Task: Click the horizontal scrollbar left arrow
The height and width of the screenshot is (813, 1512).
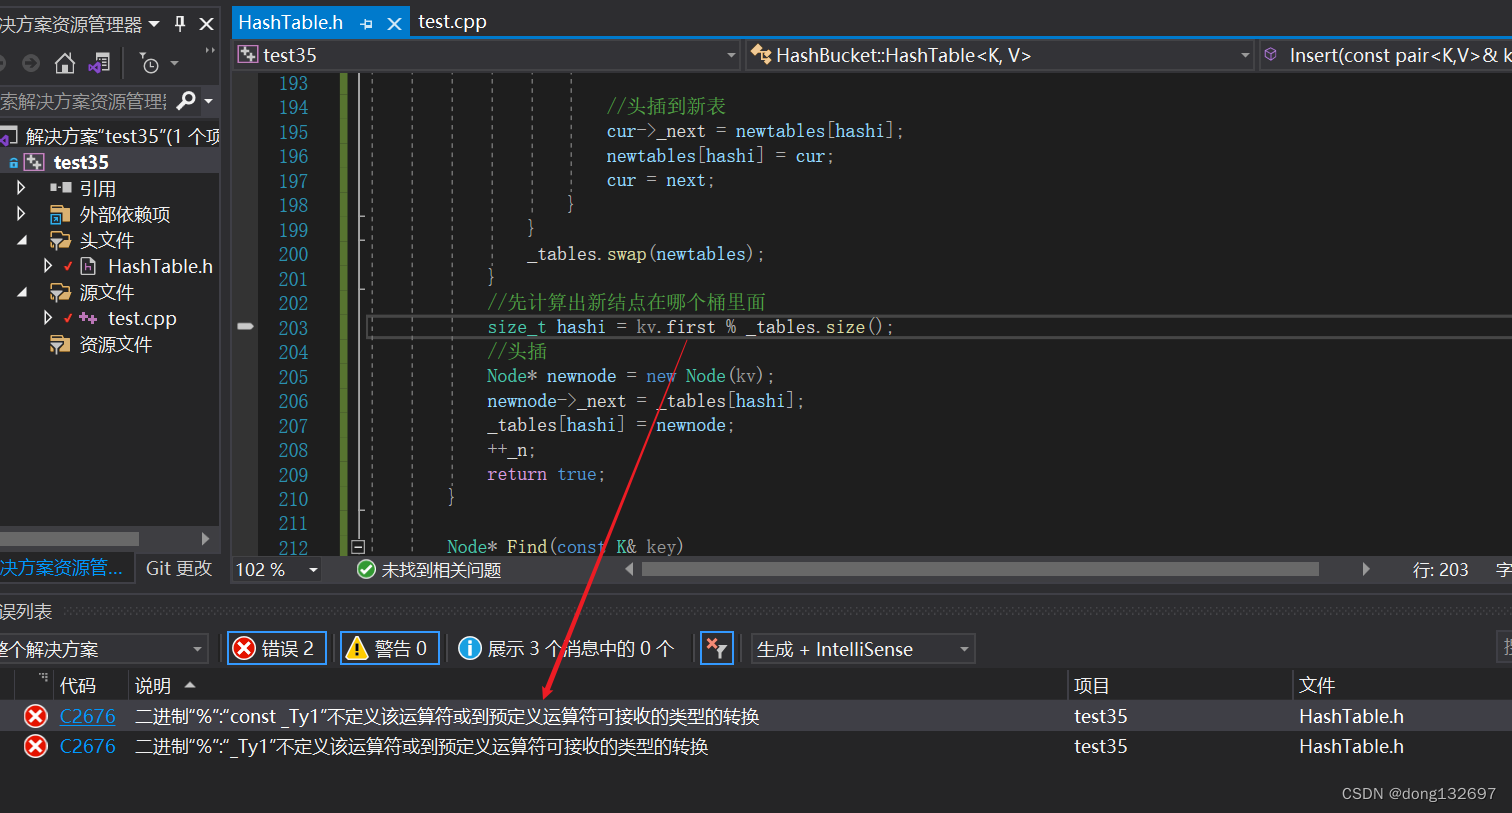Action: [629, 569]
